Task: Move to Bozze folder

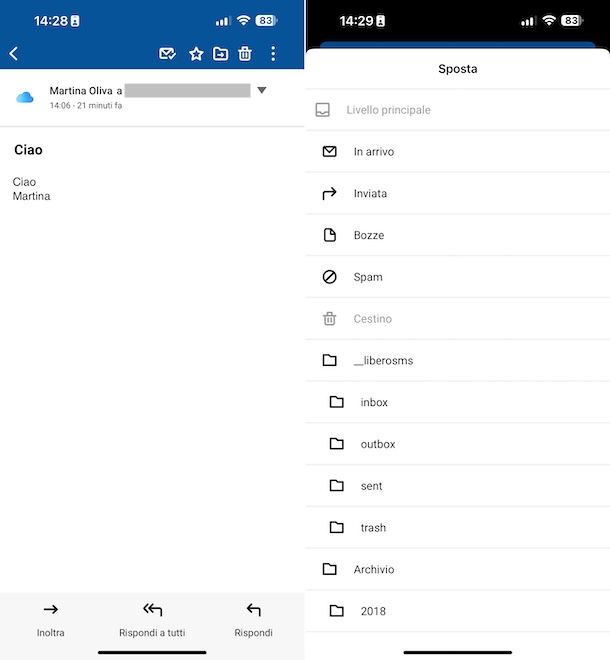Action: (x=458, y=235)
